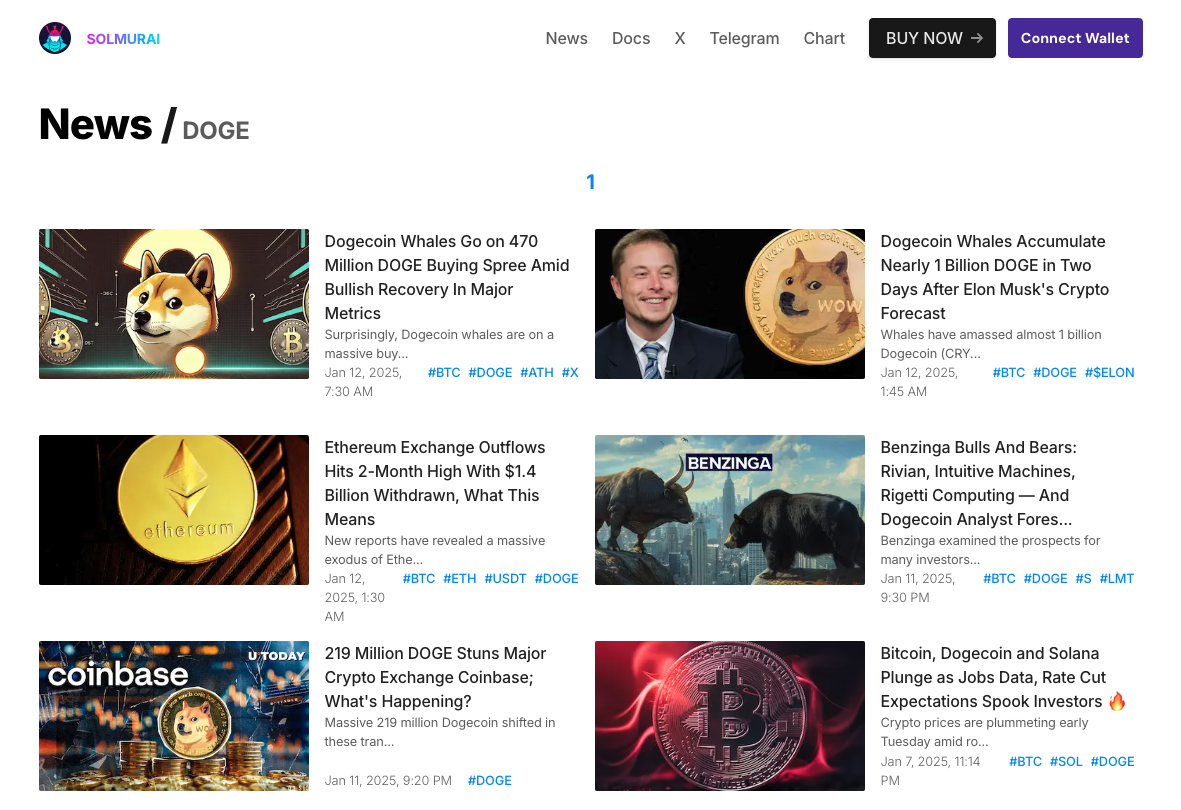
Task: Open the Benzinga bull and bear image
Action: tap(730, 510)
